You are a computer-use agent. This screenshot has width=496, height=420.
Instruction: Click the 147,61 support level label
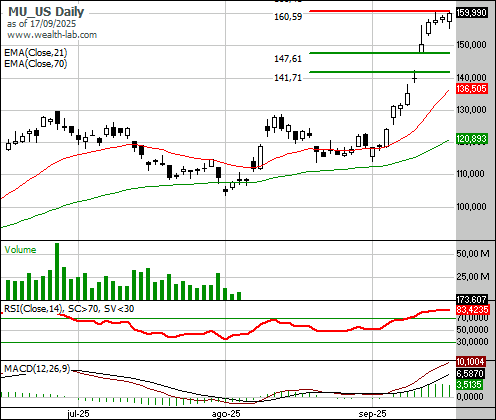288,59
